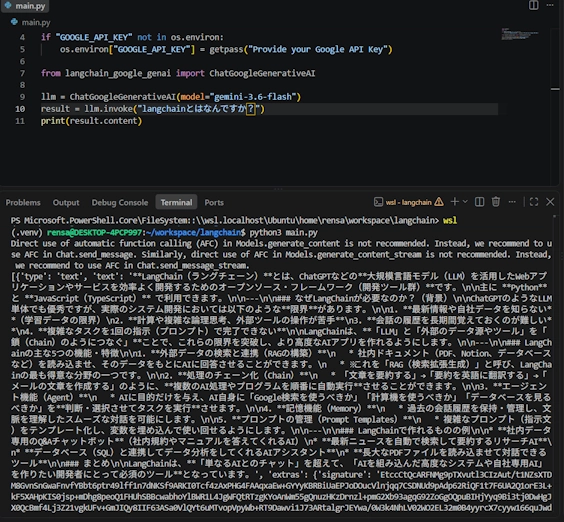Select the Ports tab

[x=214, y=203]
